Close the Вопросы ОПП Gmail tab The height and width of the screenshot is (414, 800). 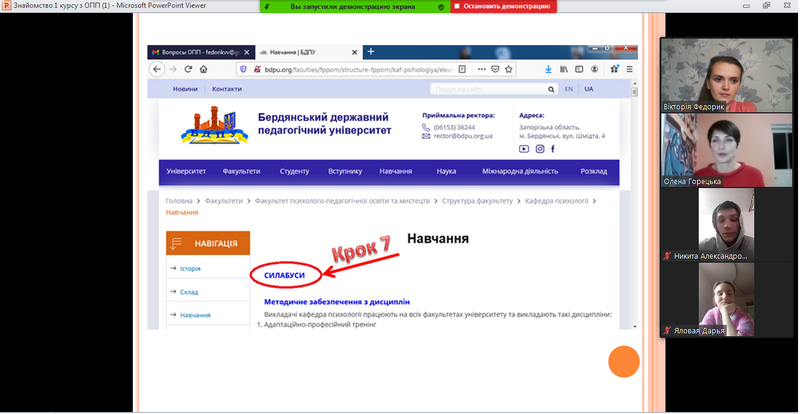(x=247, y=52)
